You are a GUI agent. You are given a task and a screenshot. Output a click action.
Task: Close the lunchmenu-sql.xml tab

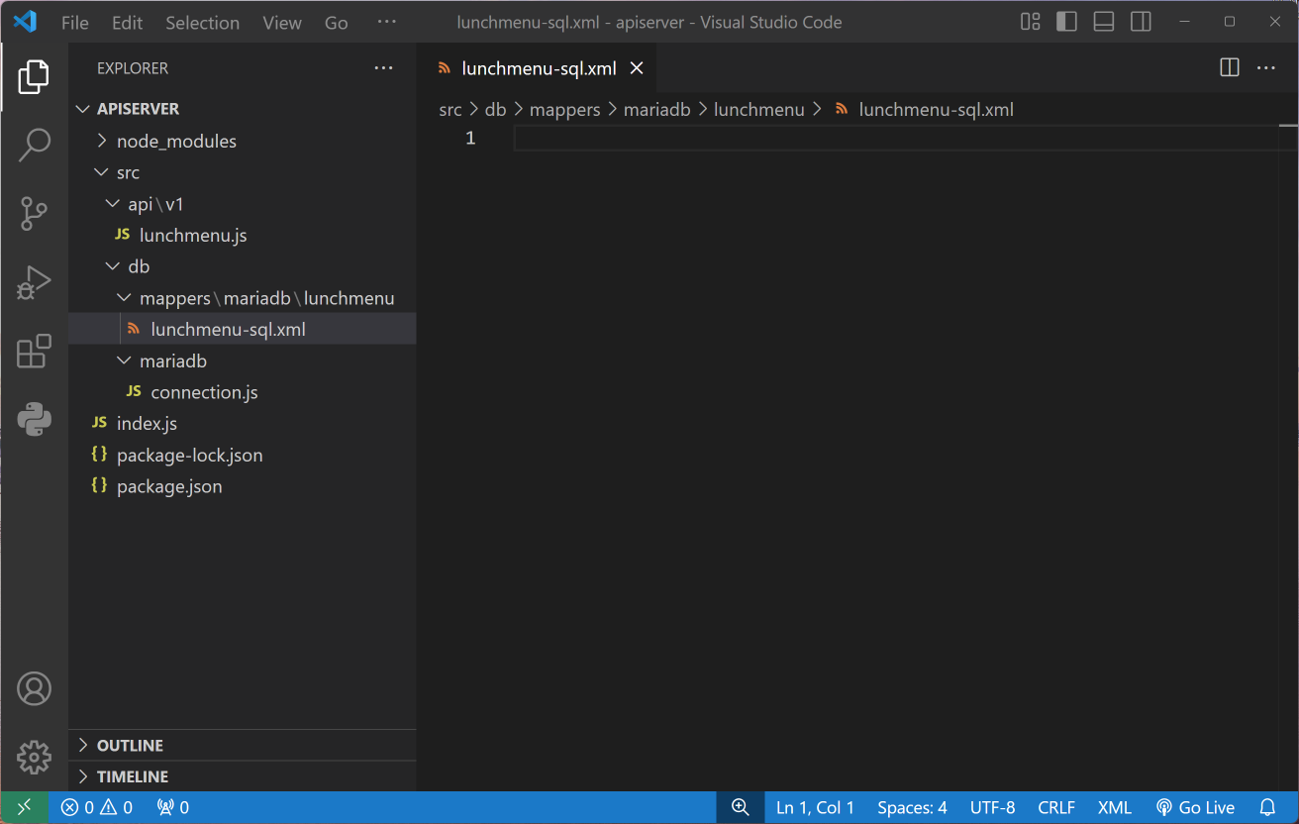pyautogui.click(x=637, y=68)
